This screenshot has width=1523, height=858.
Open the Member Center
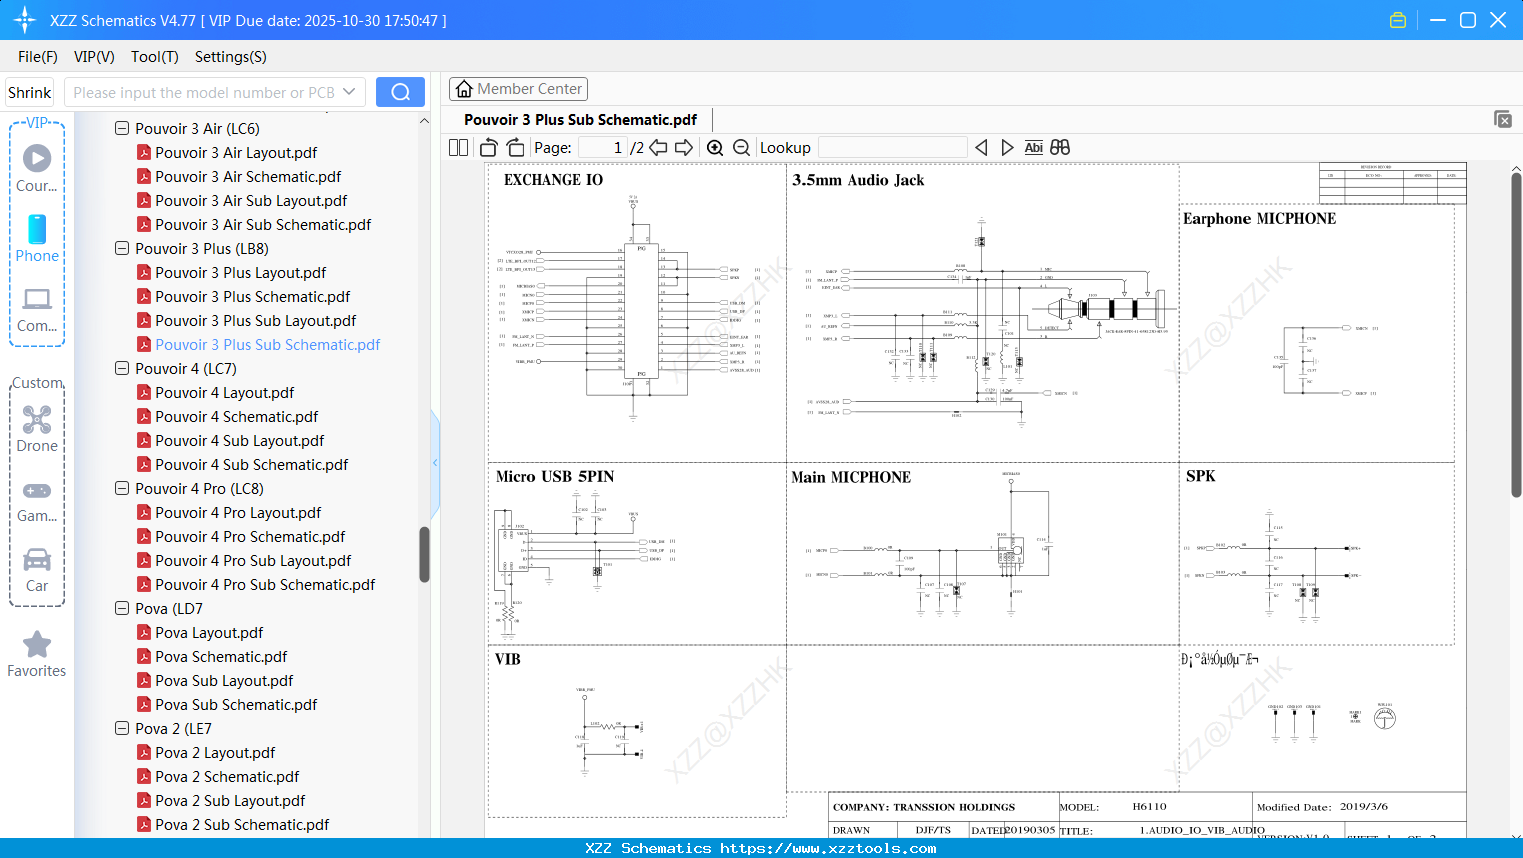[518, 88]
